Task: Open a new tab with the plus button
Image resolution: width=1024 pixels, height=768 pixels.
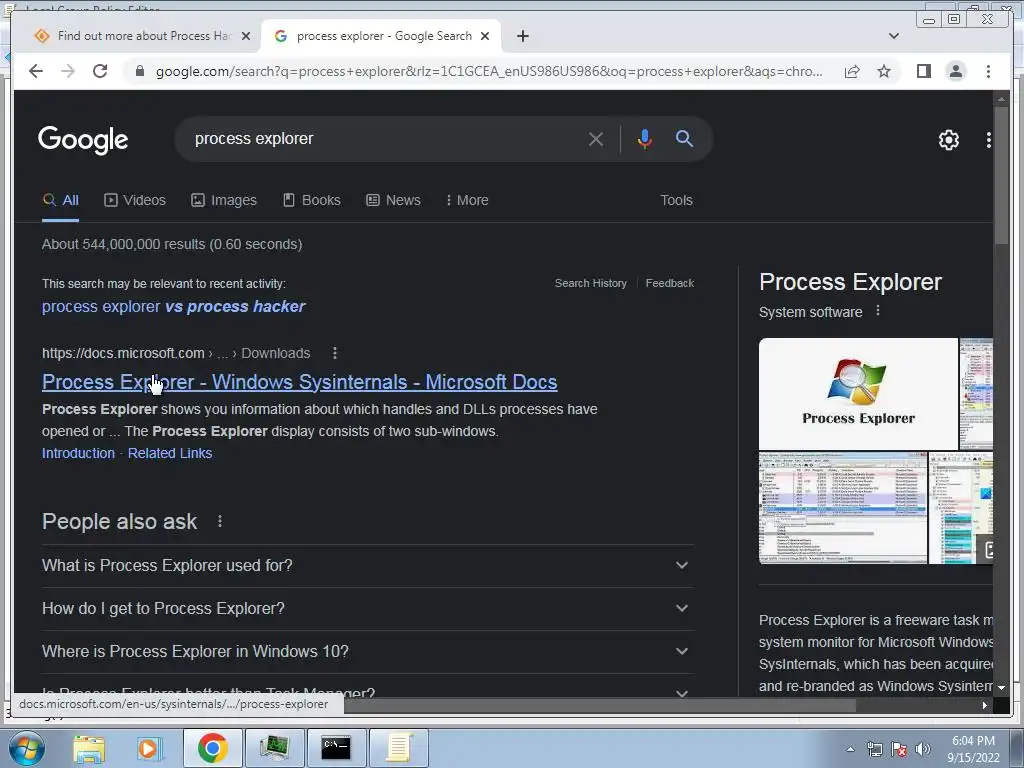Action: (x=523, y=36)
